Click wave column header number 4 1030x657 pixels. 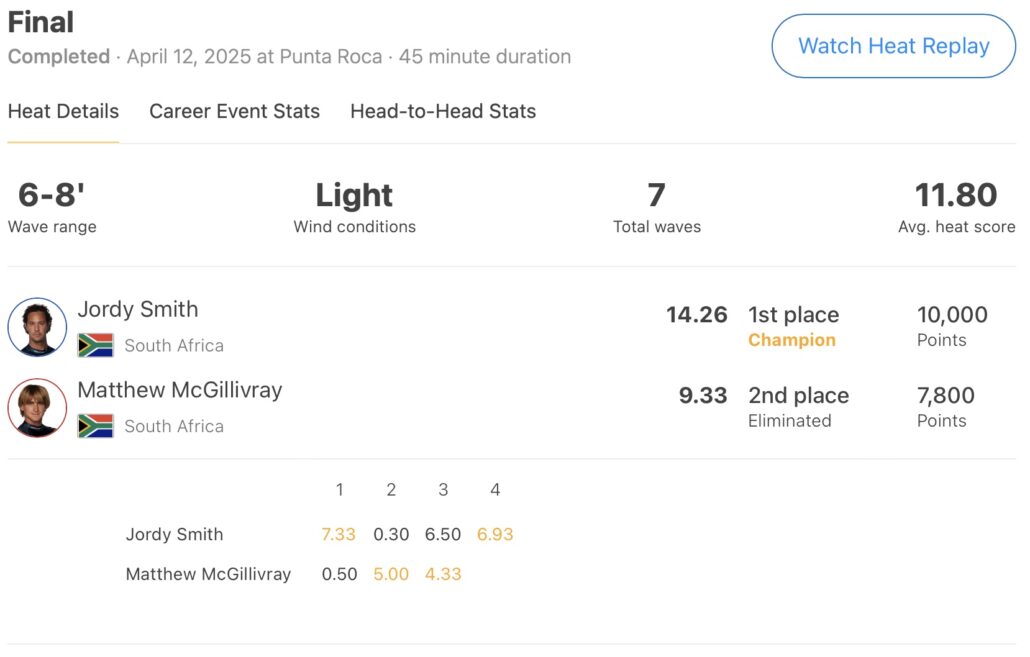(495, 490)
